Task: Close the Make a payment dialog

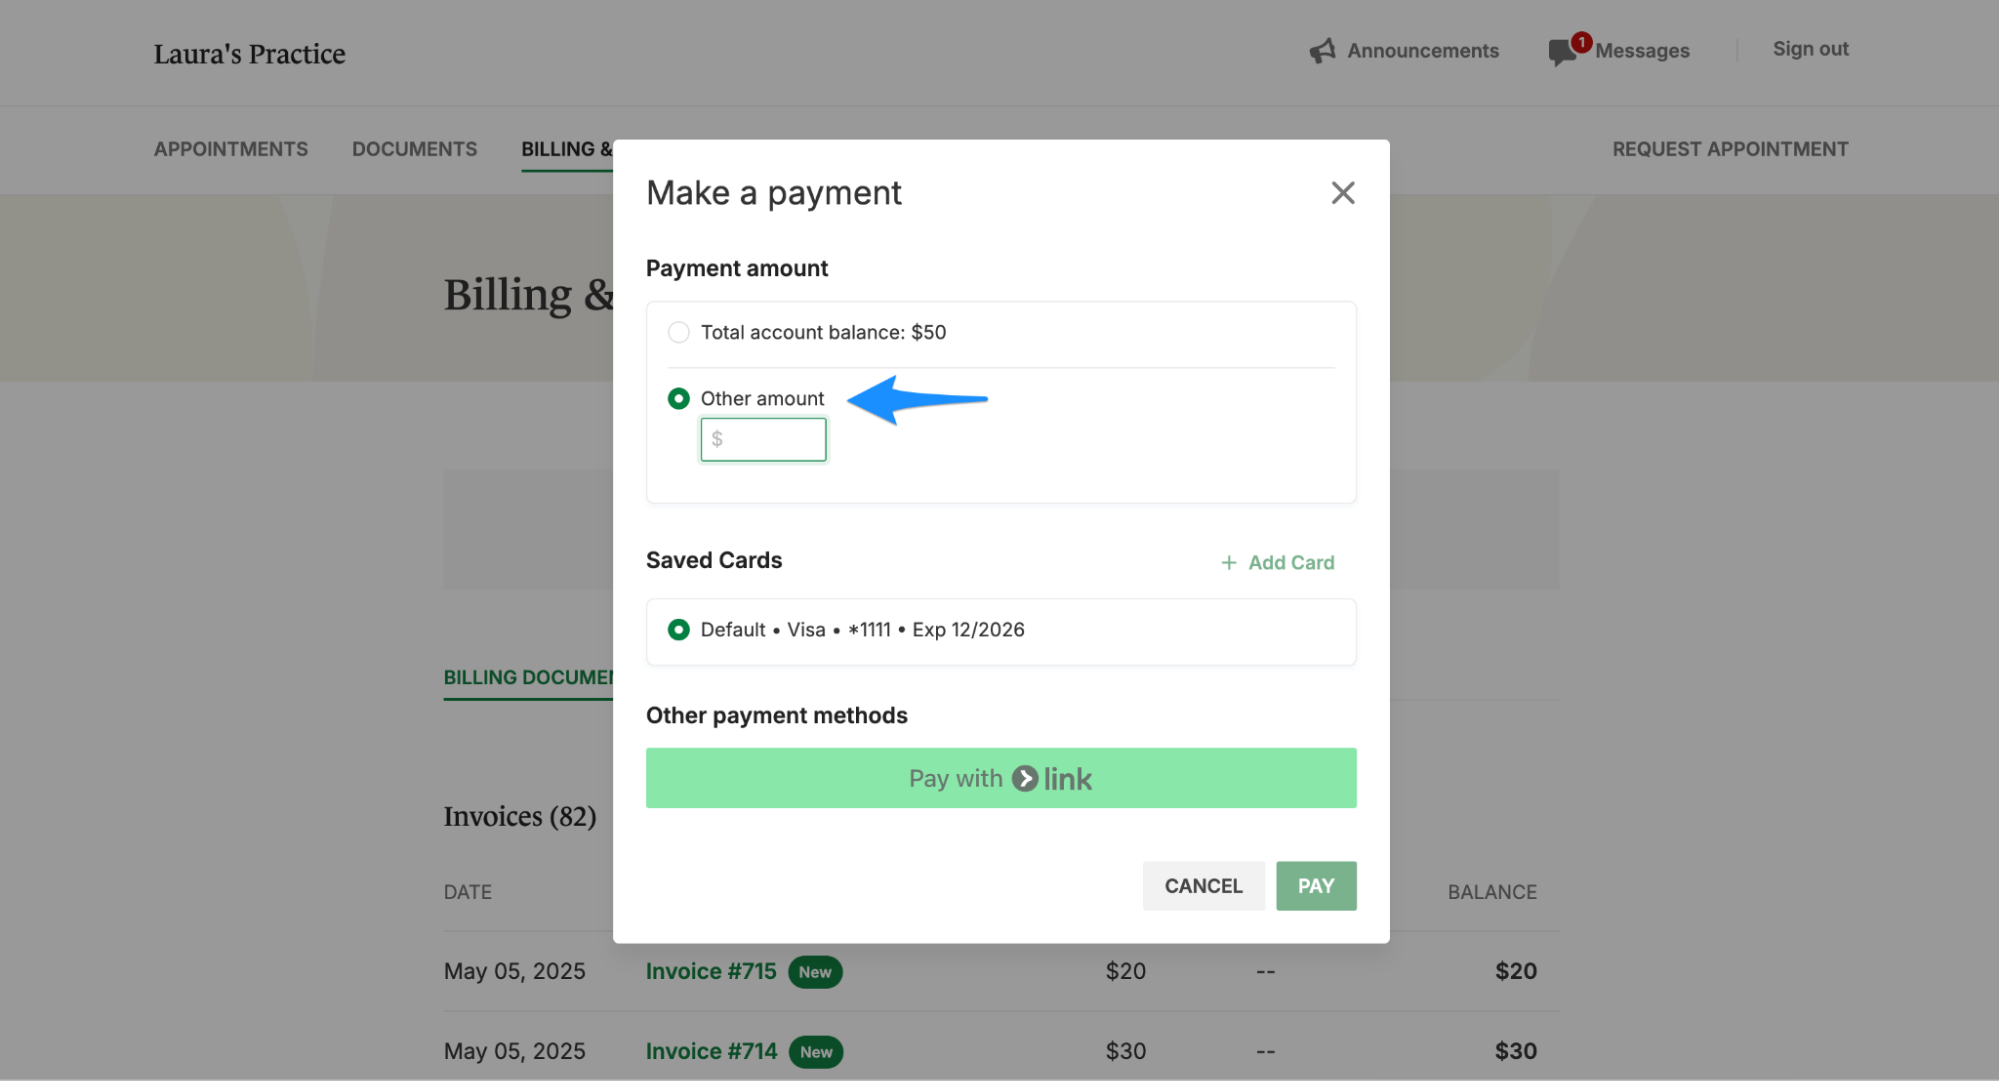Action: (1342, 193)
